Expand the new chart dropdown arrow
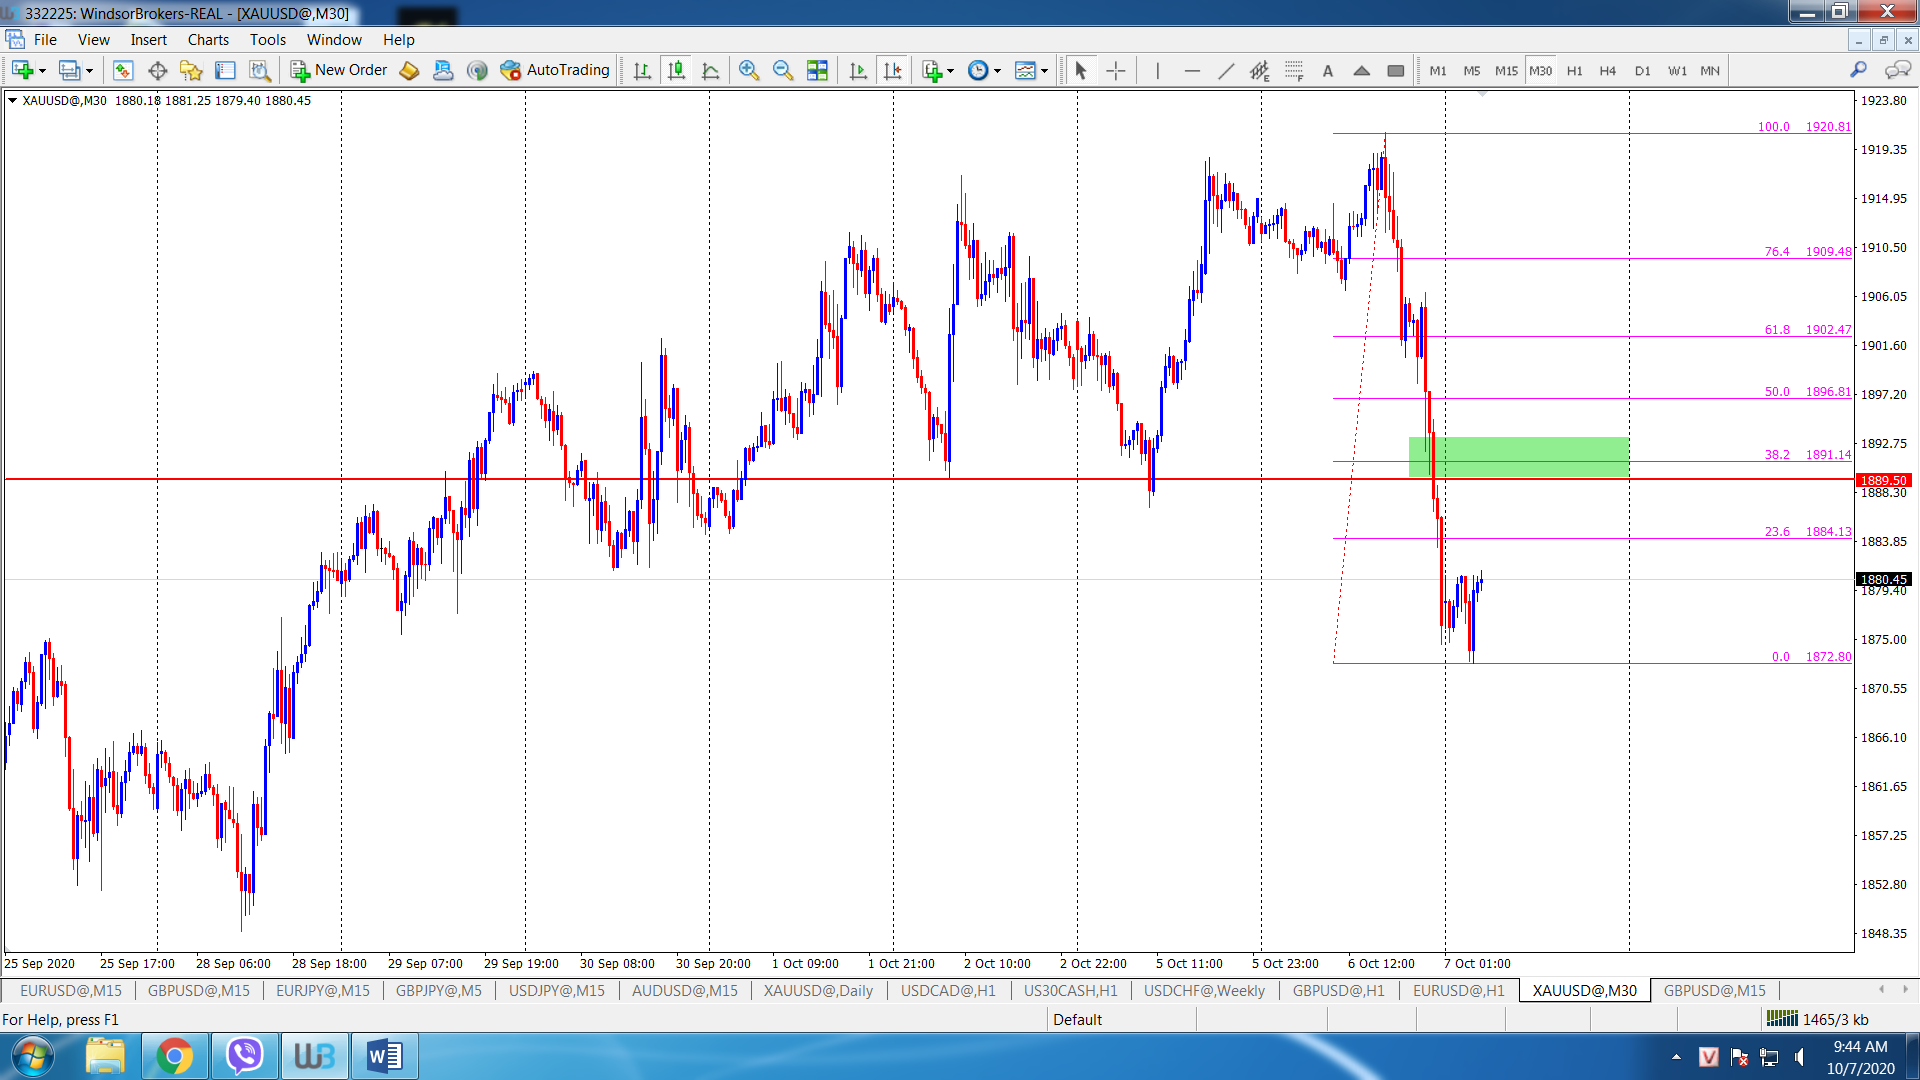1920x1080 pixels. (x=42, y=71)
